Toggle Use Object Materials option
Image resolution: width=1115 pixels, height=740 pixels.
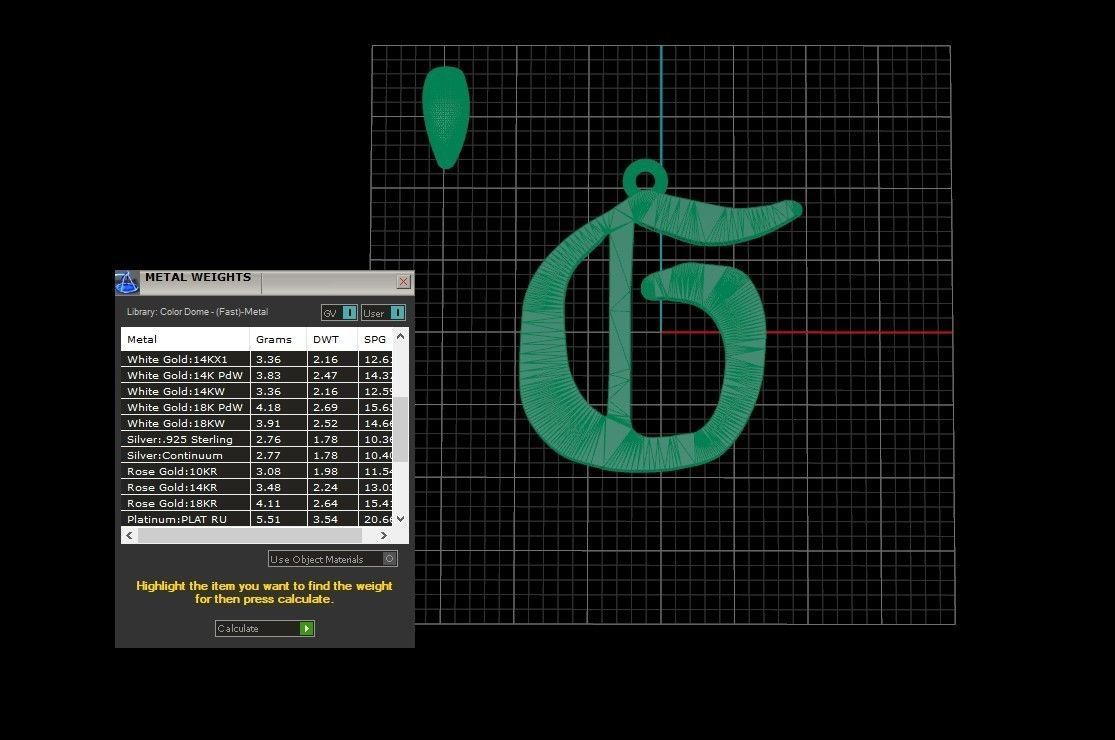coord(332,559)
